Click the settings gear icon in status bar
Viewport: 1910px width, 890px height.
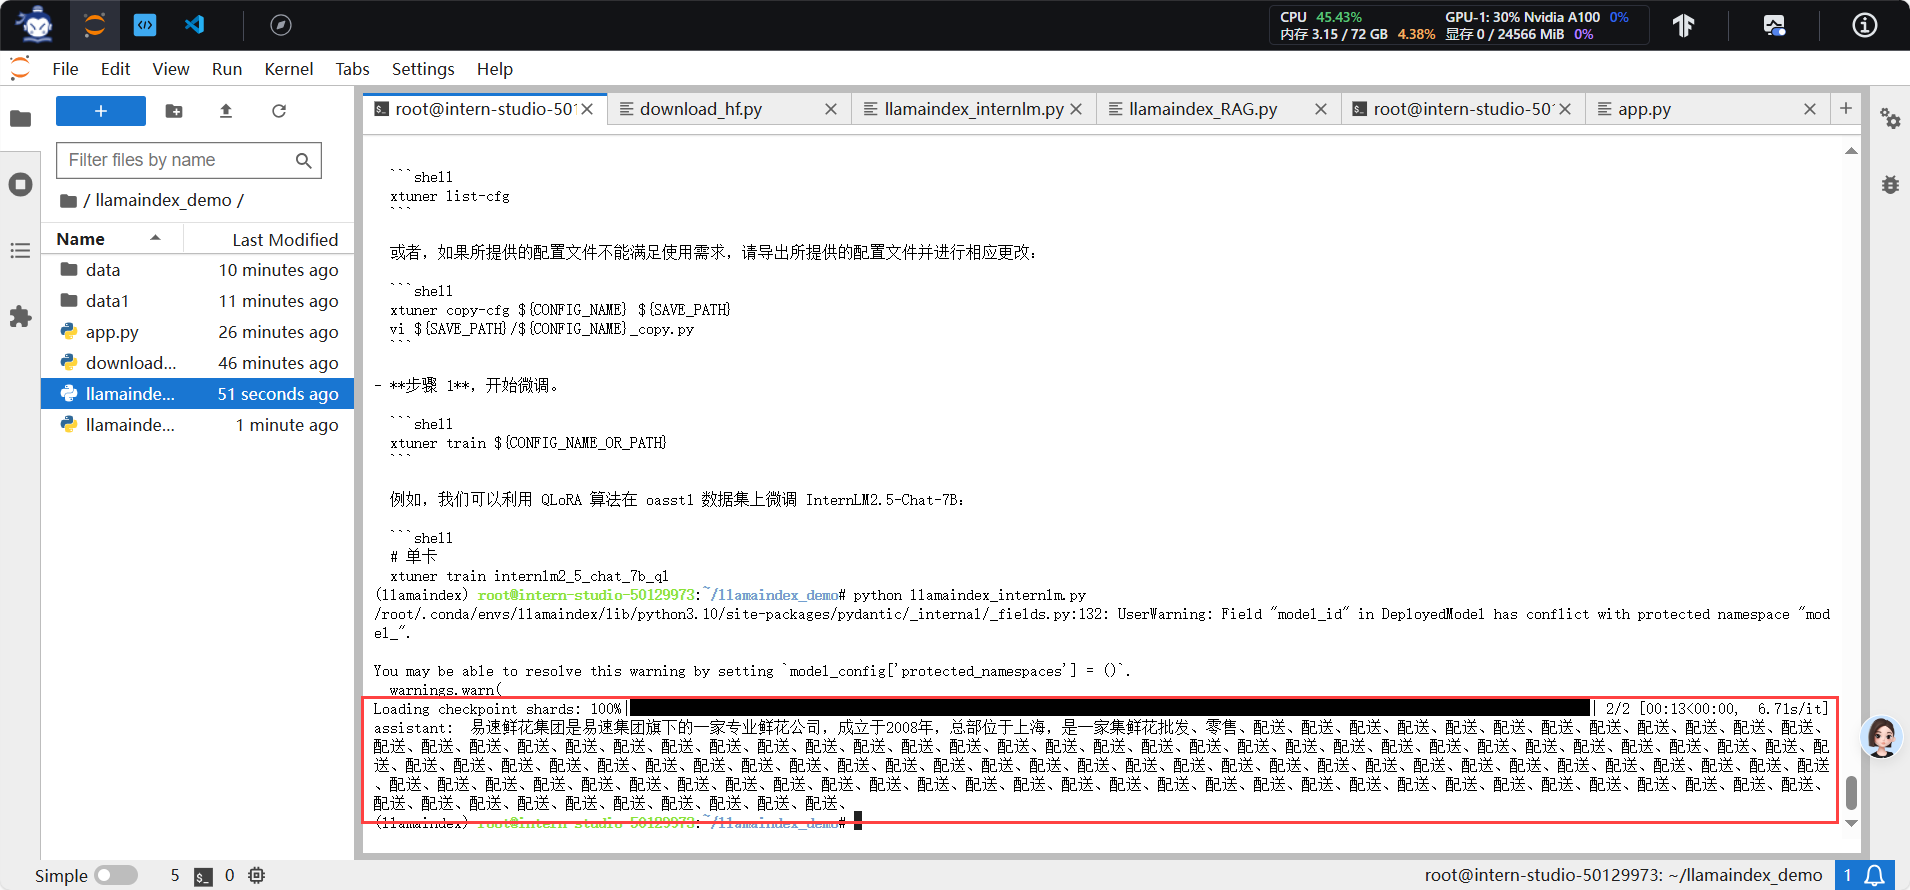click(257, 876)
